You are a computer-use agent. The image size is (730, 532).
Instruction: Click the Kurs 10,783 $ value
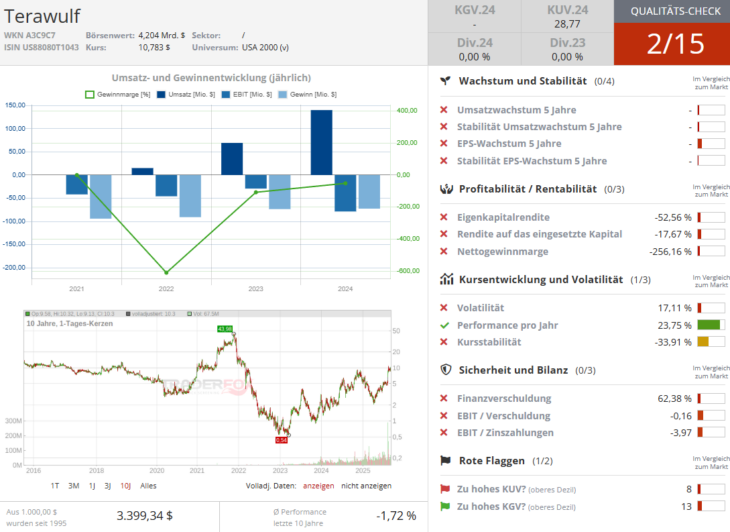click(154, 47)
